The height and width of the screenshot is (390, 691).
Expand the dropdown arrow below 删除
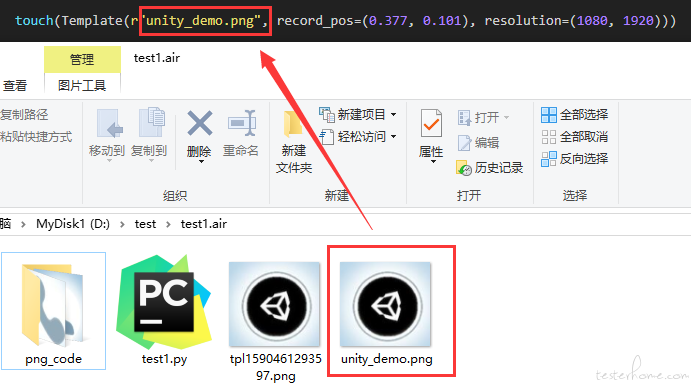click(201, 162)
